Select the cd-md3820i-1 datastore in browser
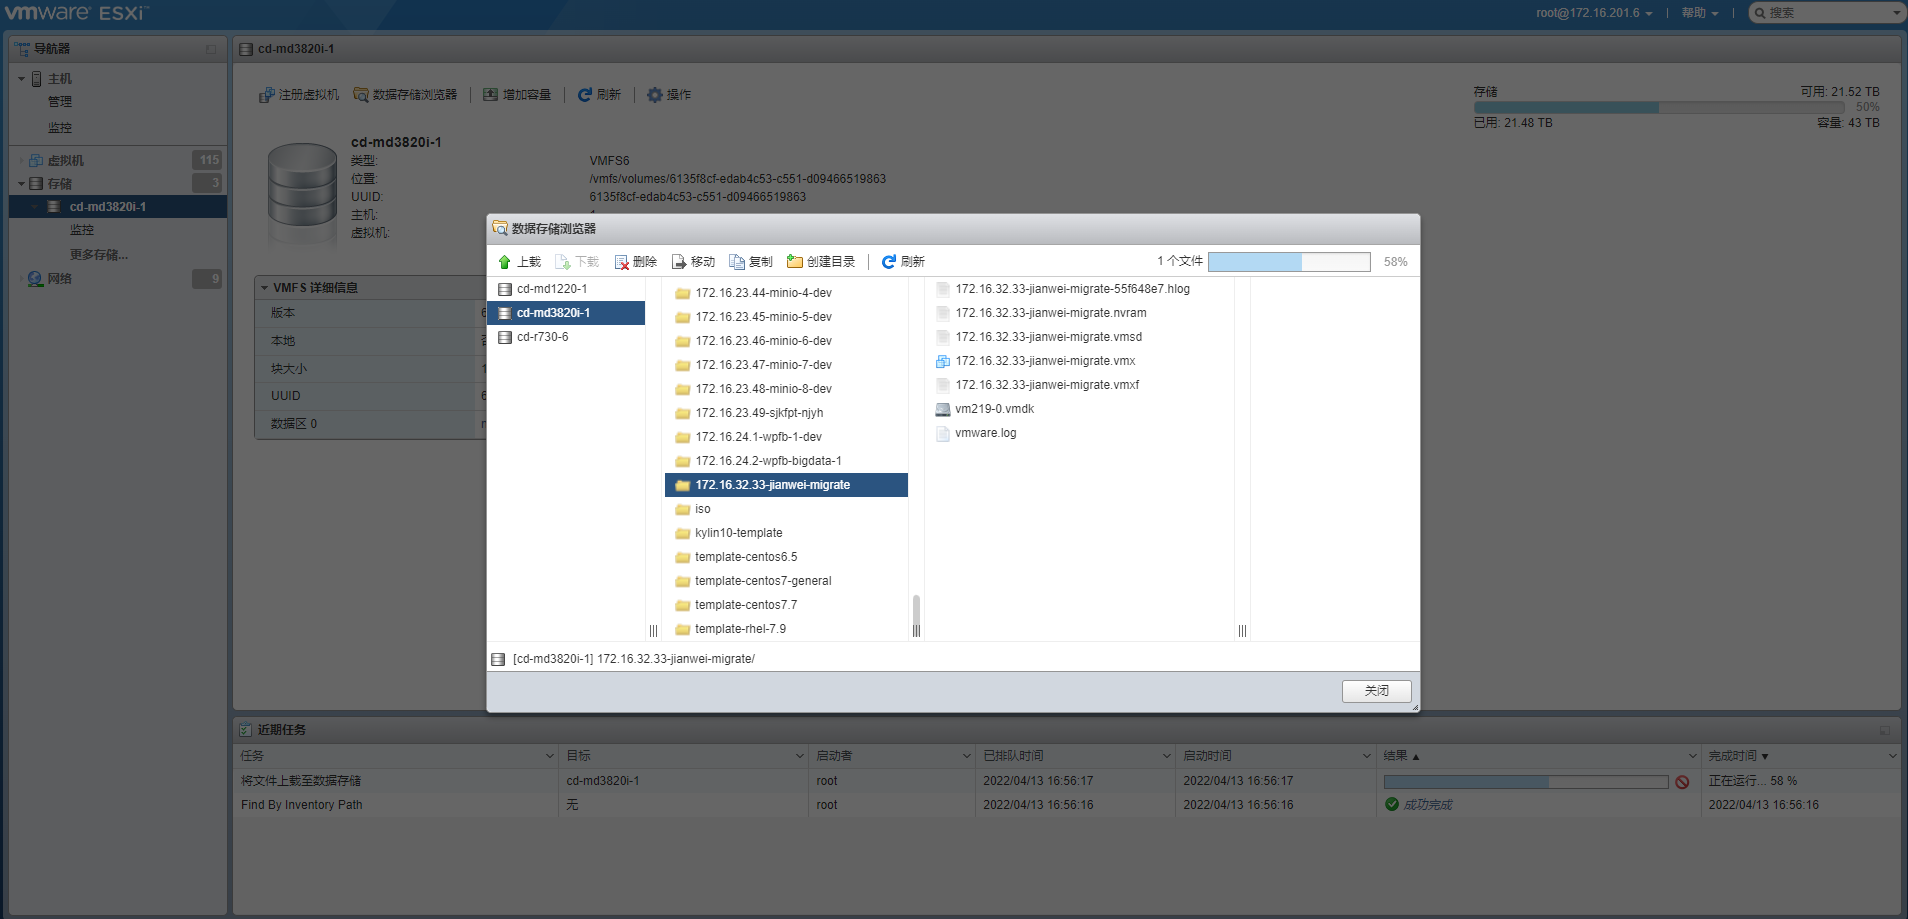The height and width of the screenshot is (919, 1908). coord(566,313)
